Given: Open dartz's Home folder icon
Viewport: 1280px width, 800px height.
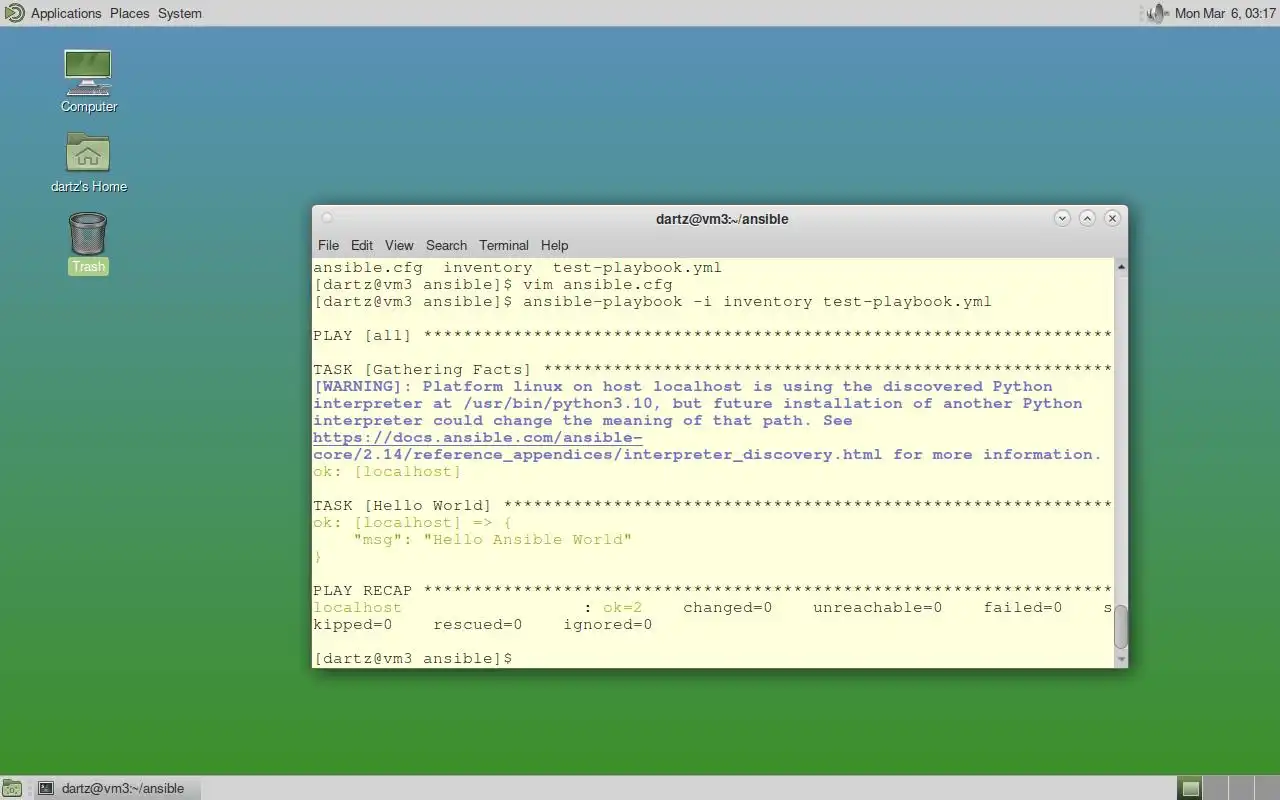Looking at the screenshot, I should [88, 162].
